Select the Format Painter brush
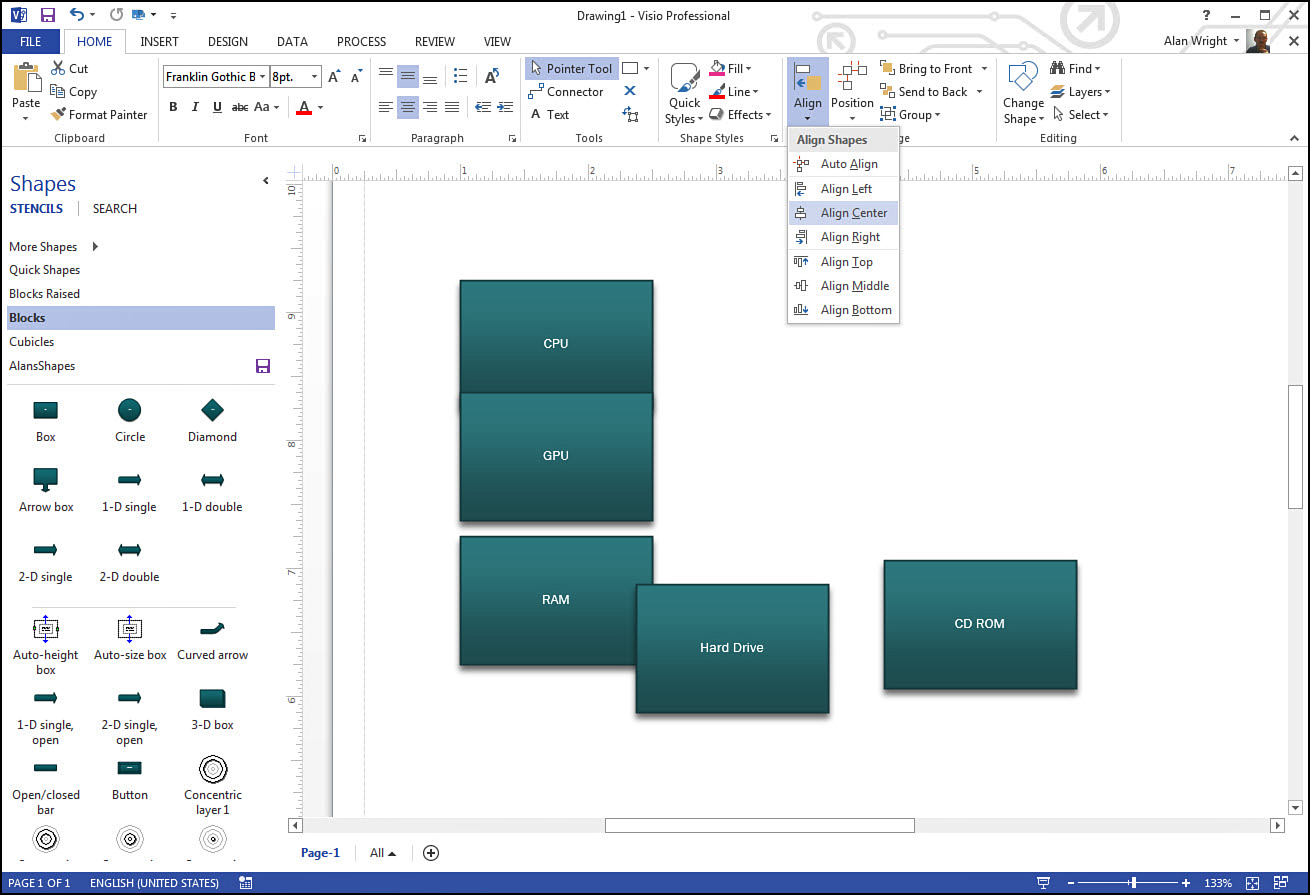Screen dimensions: 1310x895 pyautogui.click(x=58, y=115)
